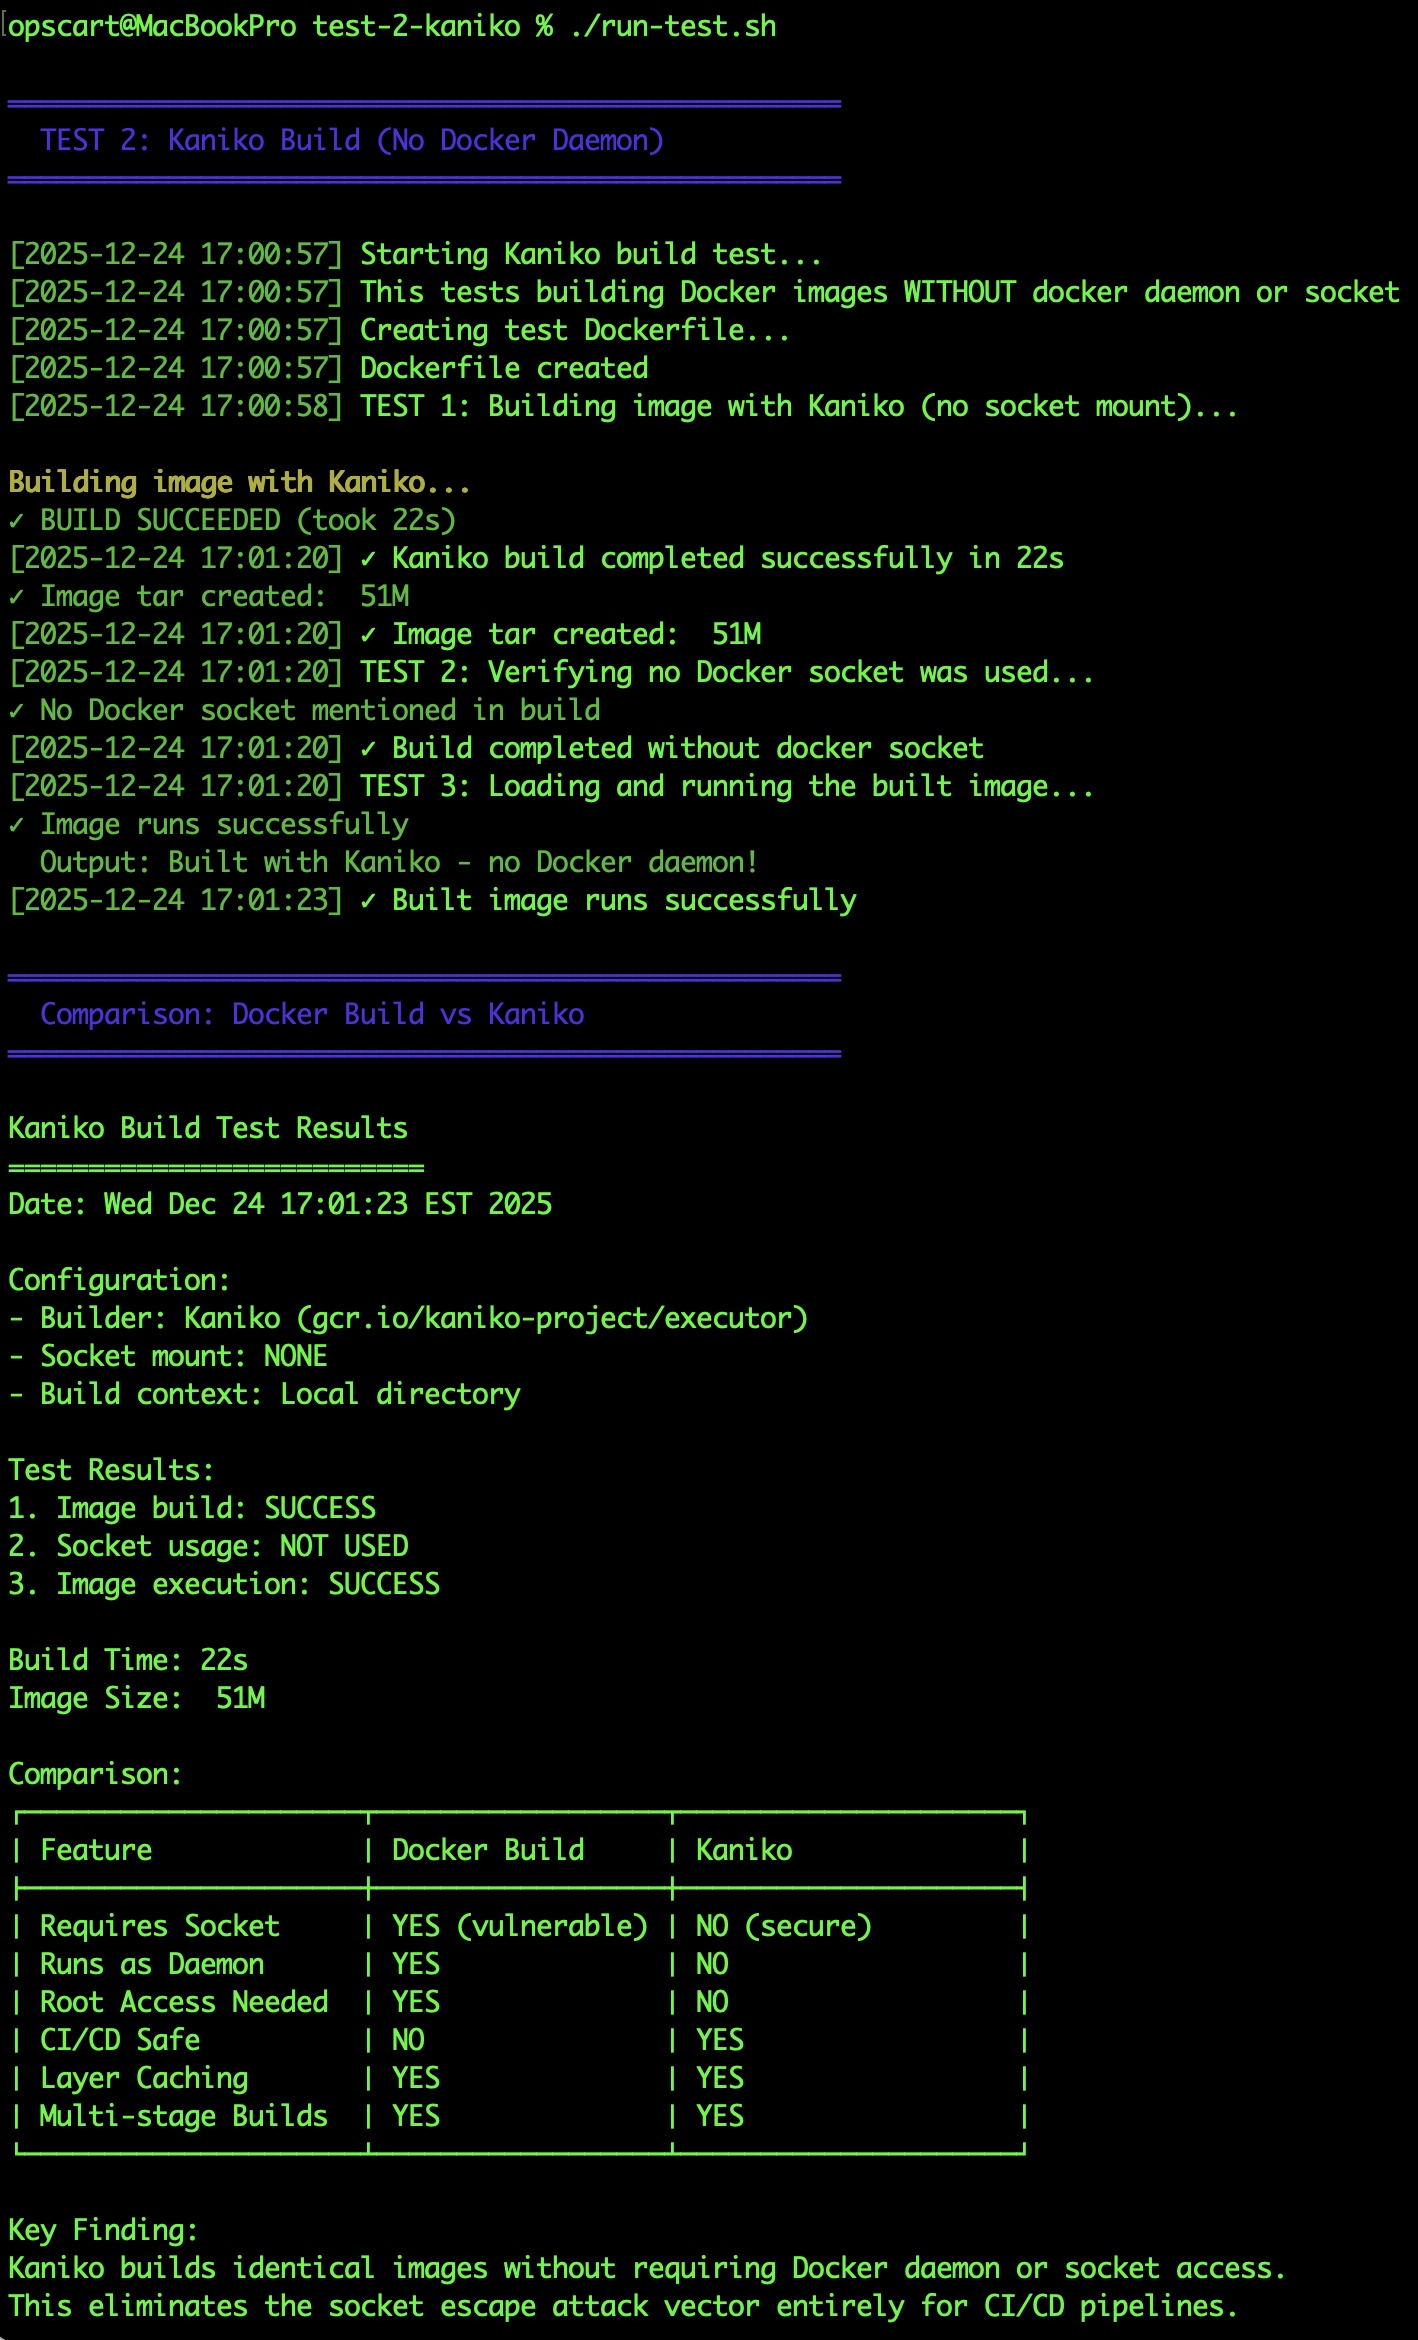Screen dimensions: 1418x2340
Task: Click the "NO (secure)" table cell
Action: click(x=783, y=1926)
